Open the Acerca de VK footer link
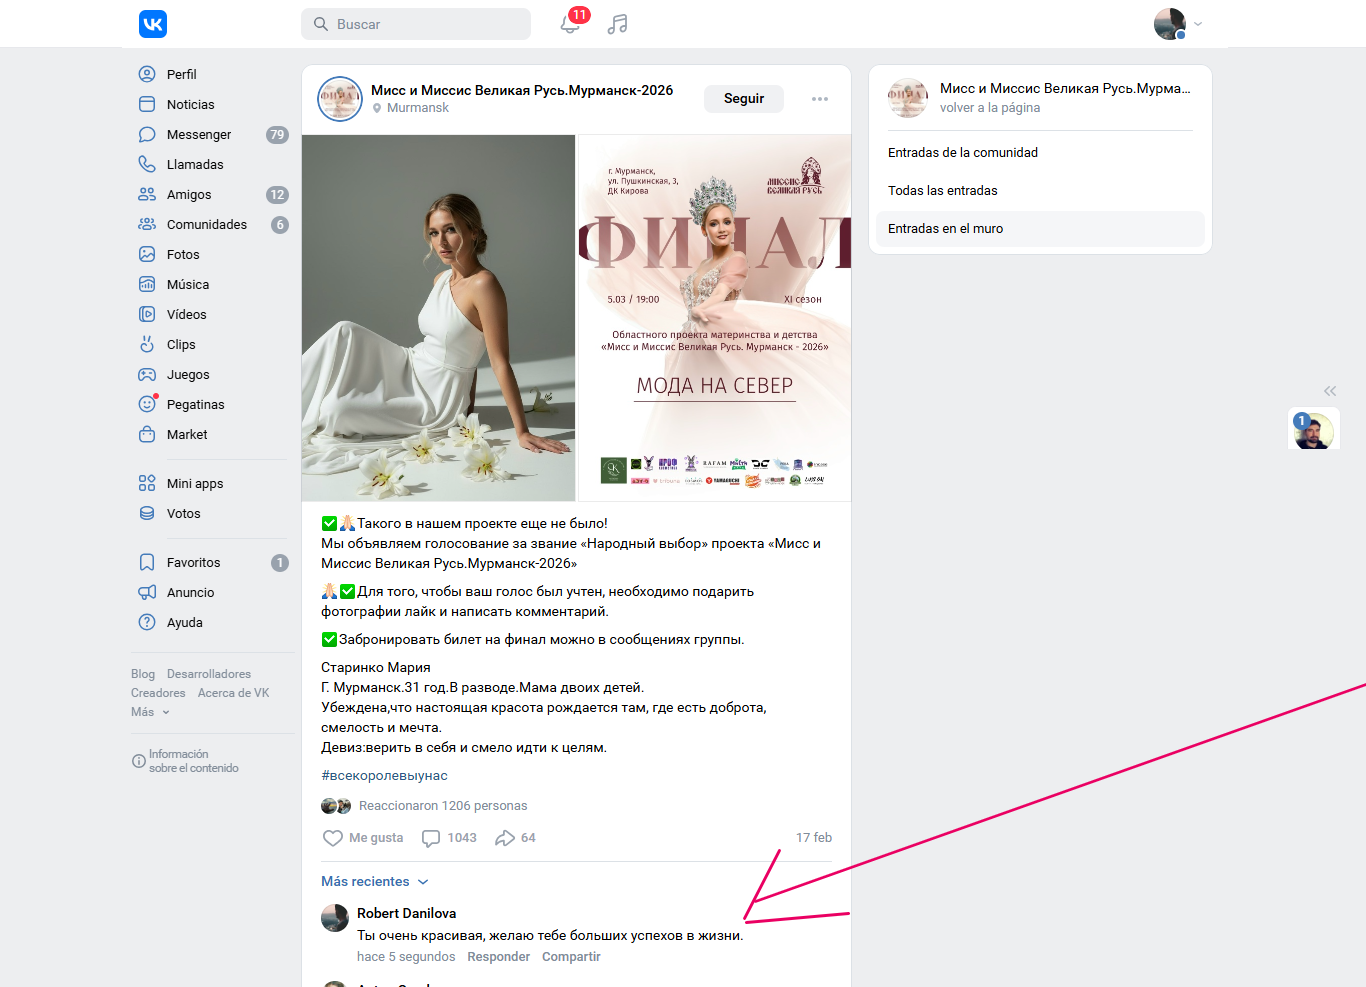This screenshot has width=1366, height=987. point(233,693)
